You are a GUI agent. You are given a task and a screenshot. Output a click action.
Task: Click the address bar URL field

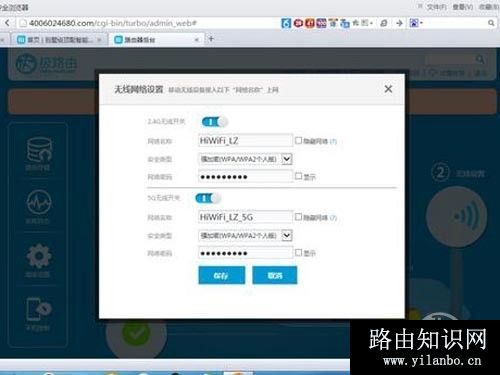[x=147, y=23]
